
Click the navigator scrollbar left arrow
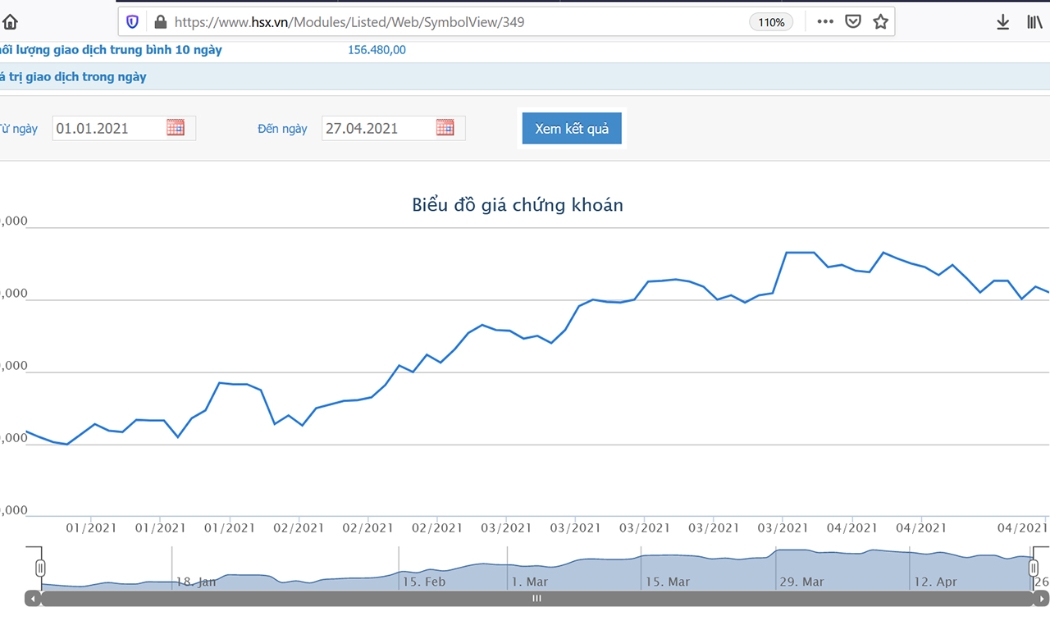click(x=33, y=599)
